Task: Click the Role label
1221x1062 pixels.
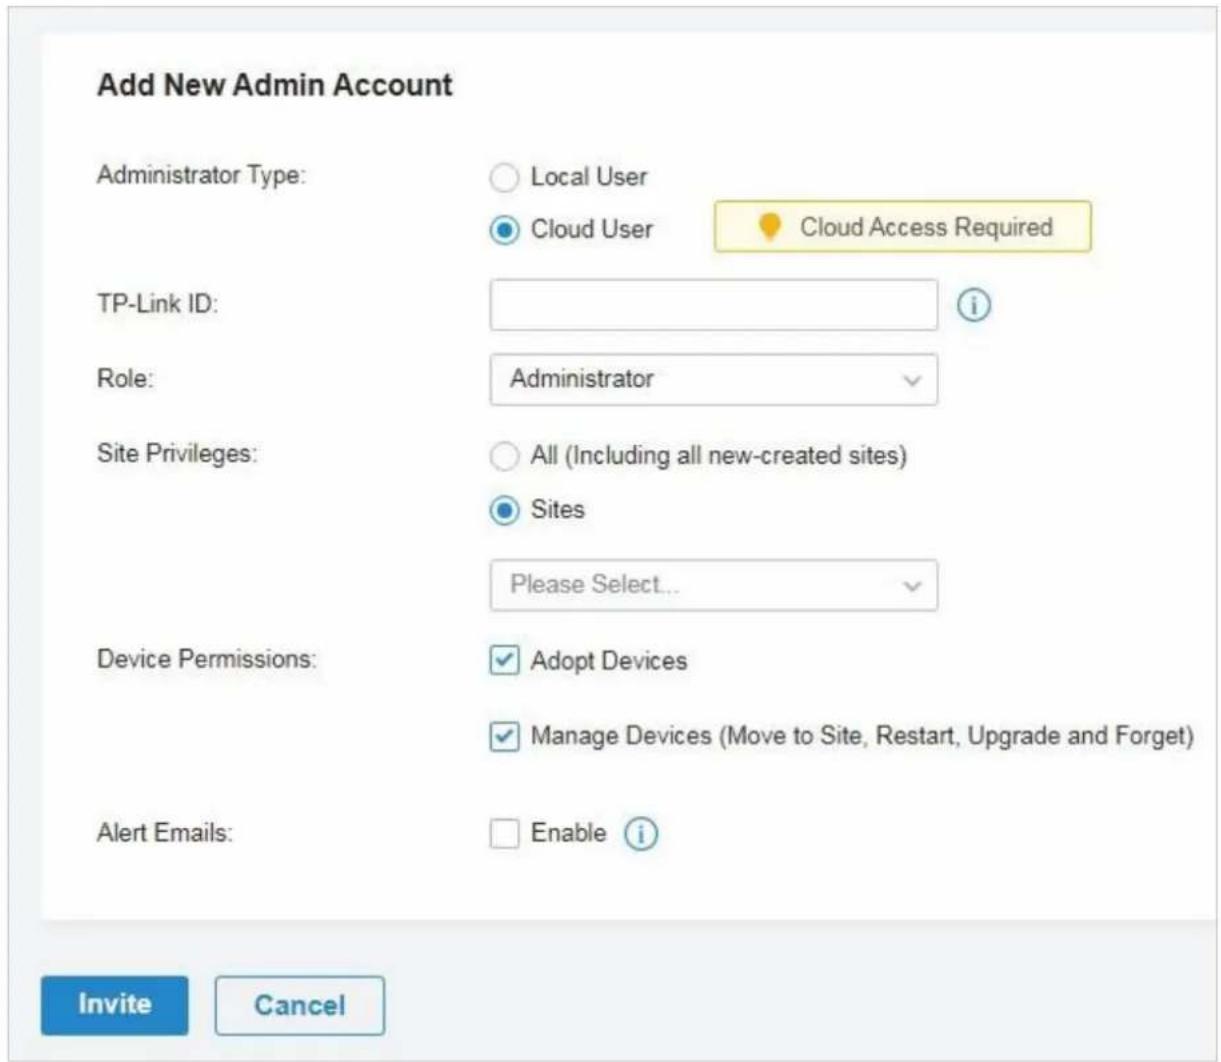Action: click(125, 379)
